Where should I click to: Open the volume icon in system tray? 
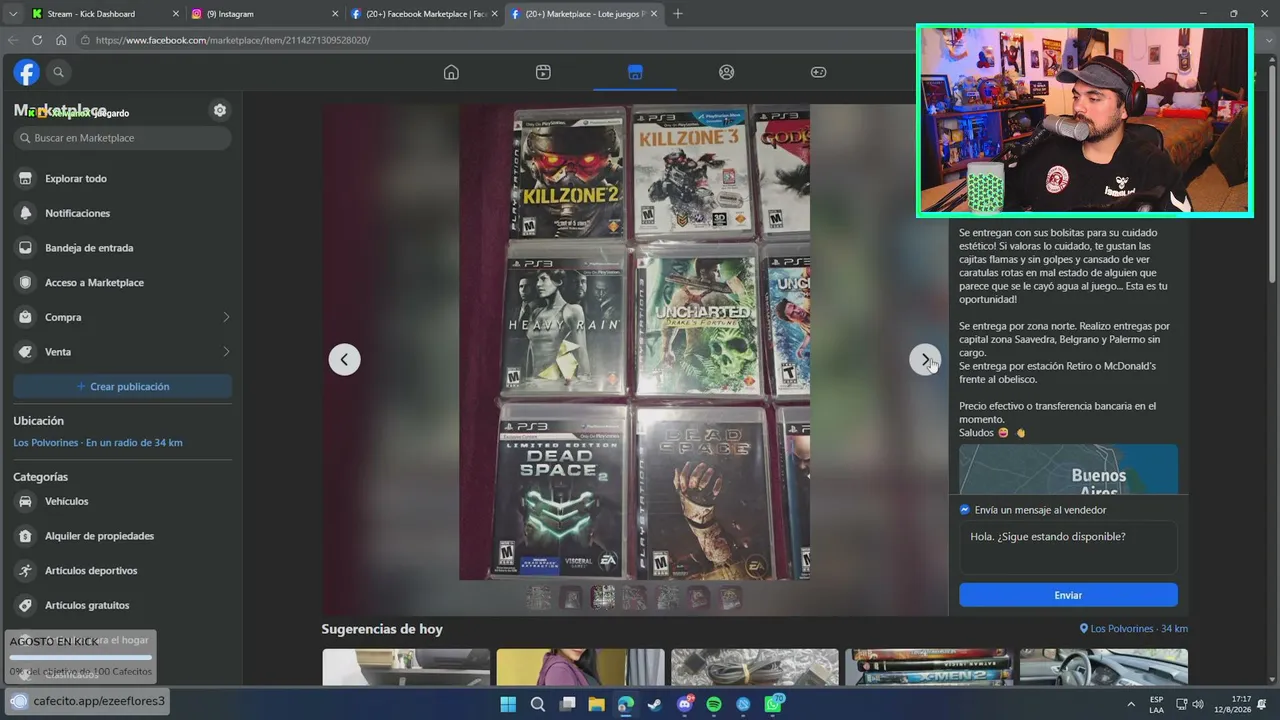[x=1198, y=704]
